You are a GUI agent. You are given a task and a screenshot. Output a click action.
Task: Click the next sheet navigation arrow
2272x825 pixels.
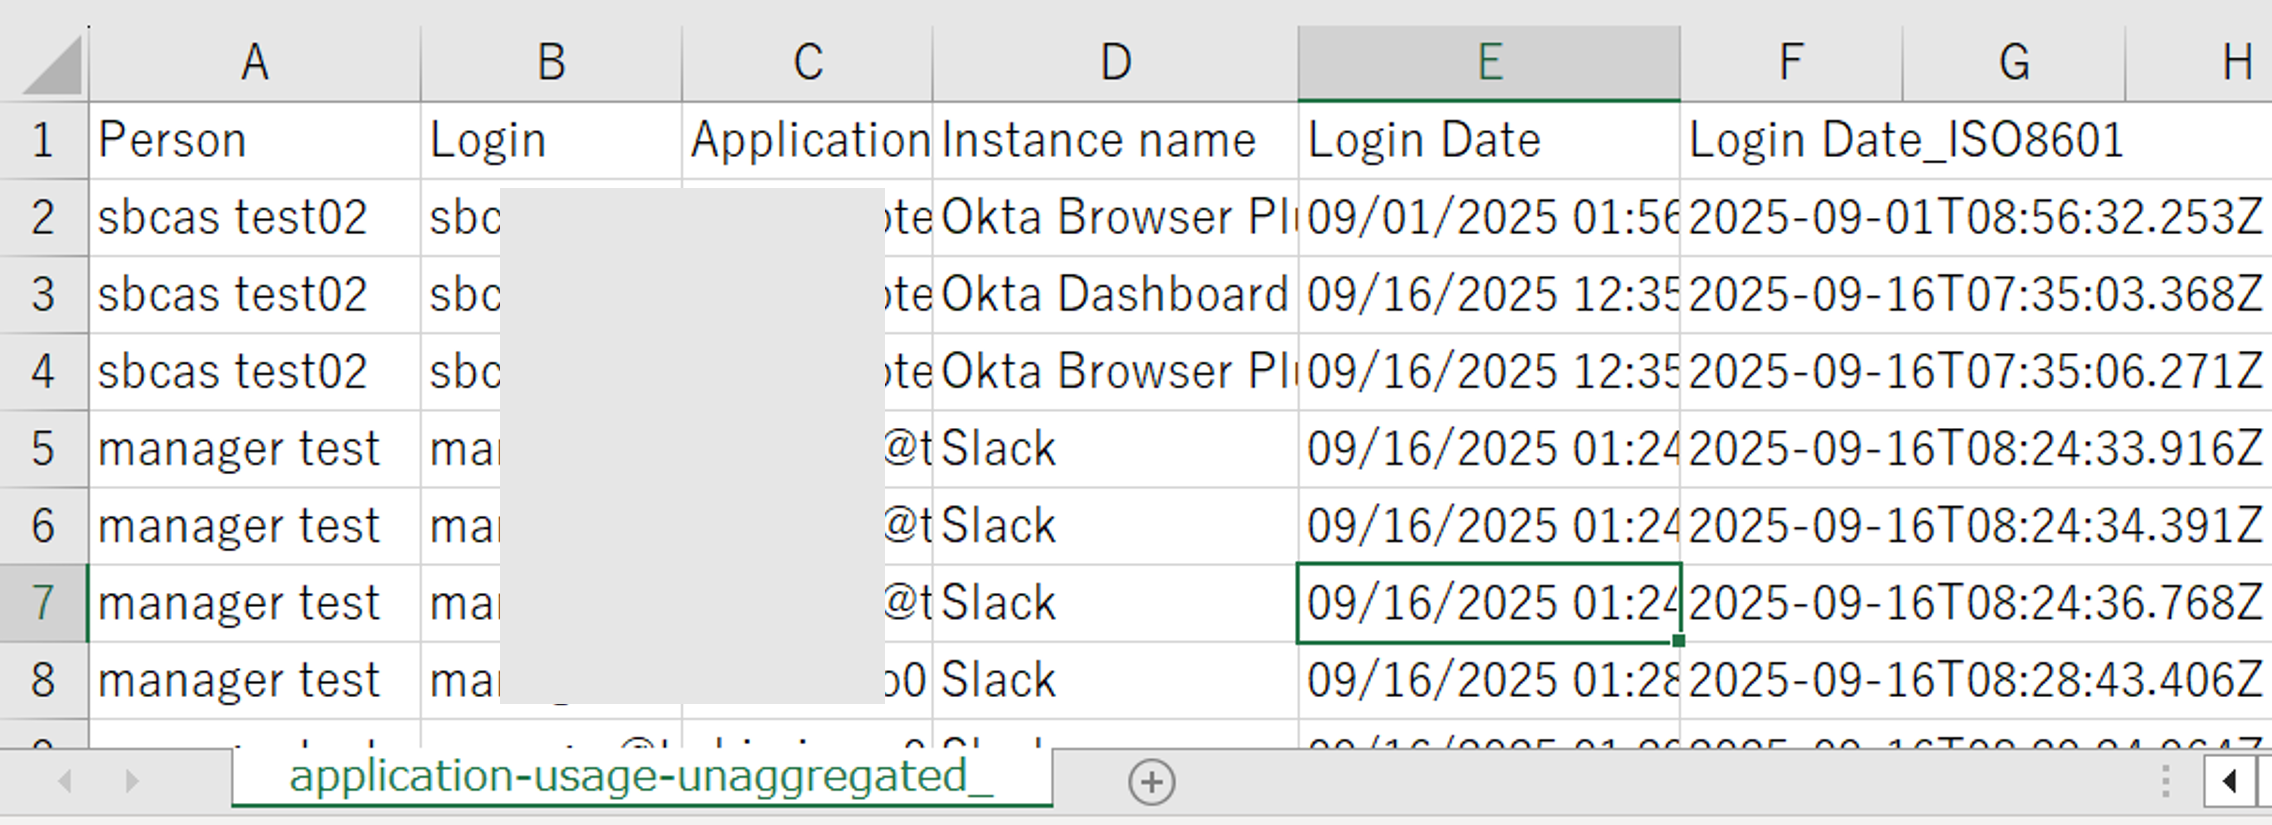coord(132,781)
